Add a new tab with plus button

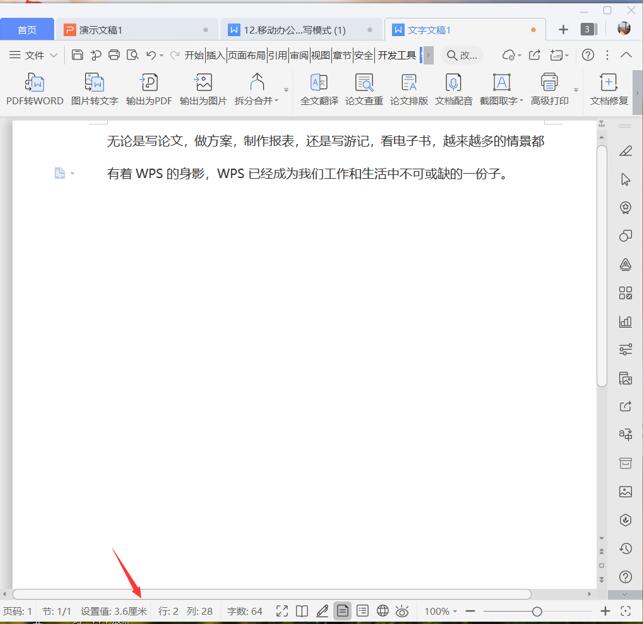(563, 30)
